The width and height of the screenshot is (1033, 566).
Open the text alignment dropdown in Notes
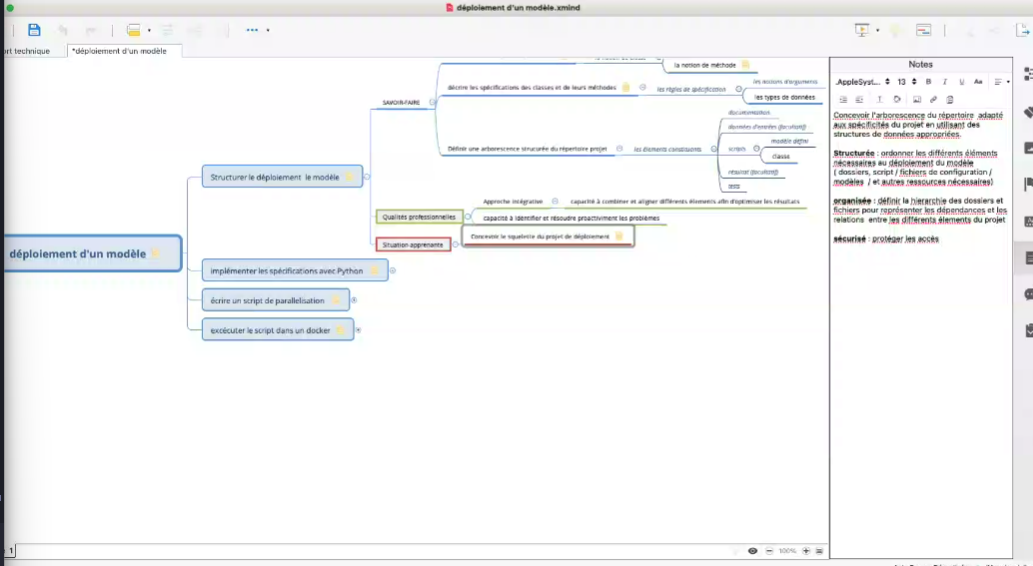1002,81
